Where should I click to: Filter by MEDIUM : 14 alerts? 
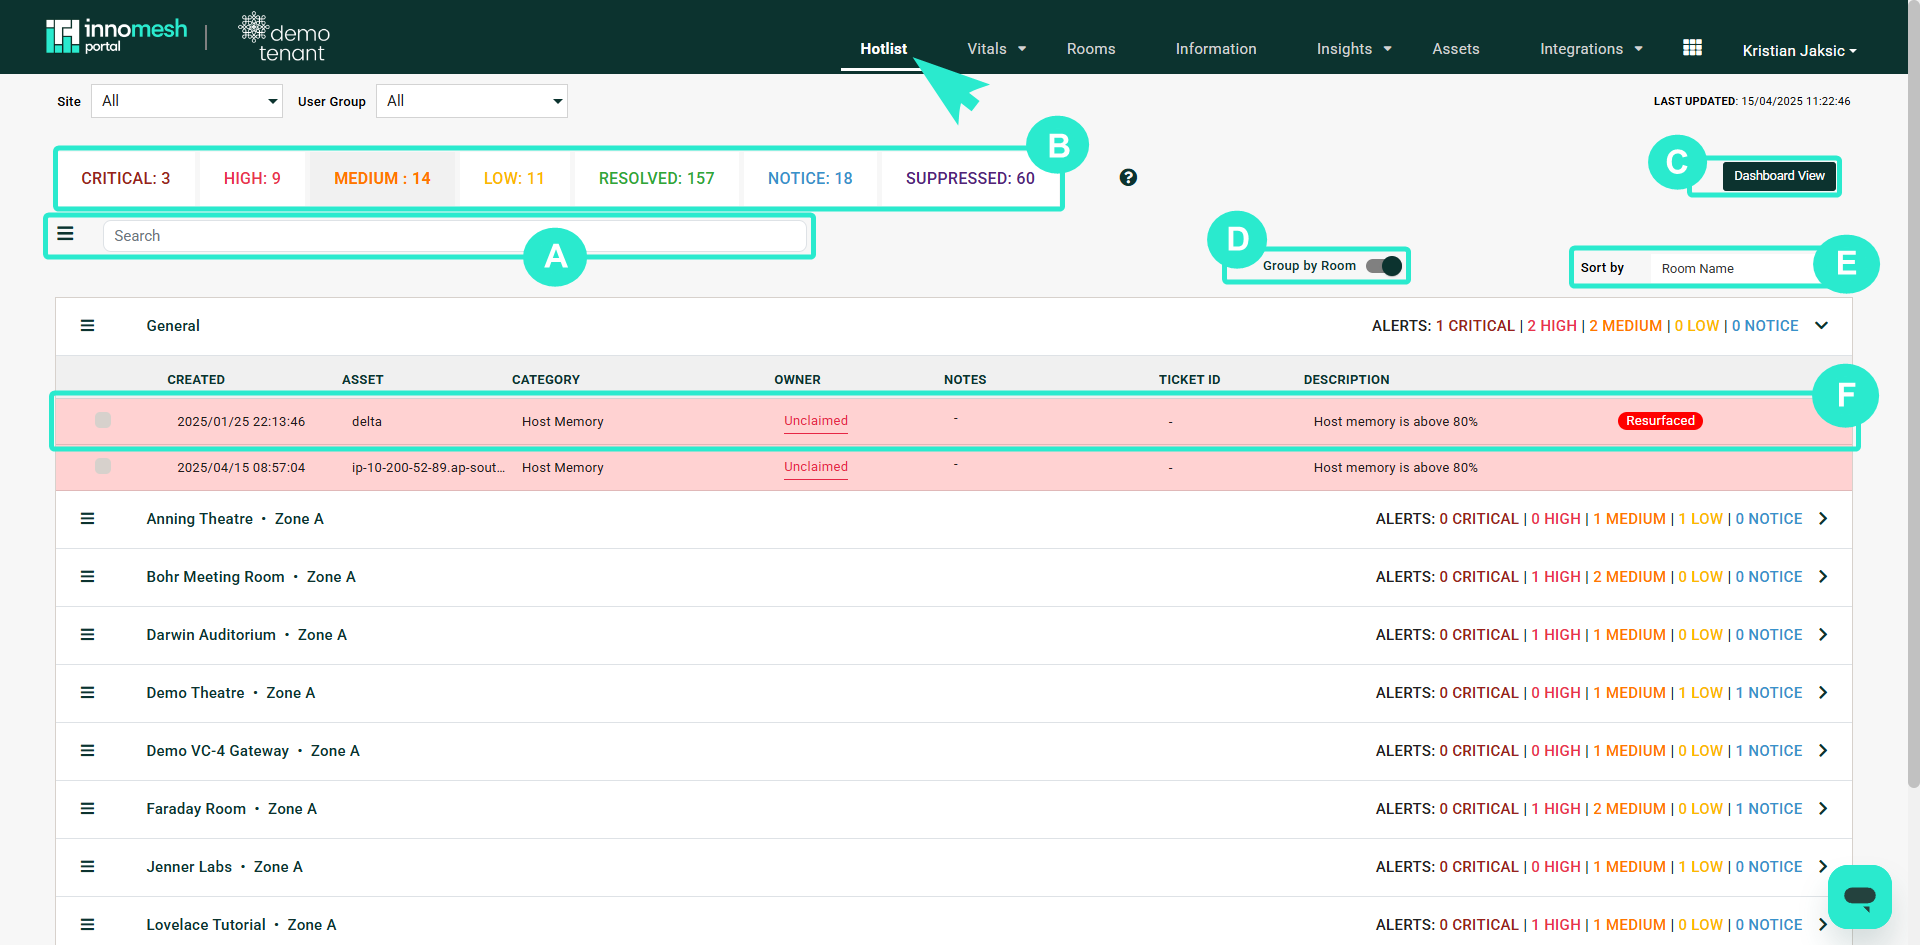(x=382, y=178)
